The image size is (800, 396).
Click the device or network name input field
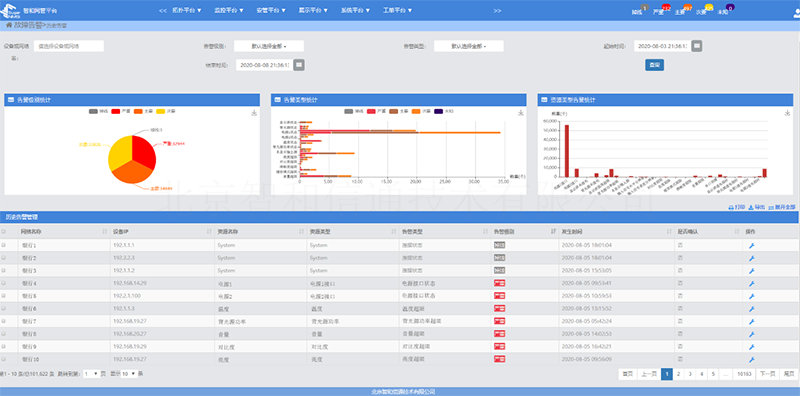69,46
